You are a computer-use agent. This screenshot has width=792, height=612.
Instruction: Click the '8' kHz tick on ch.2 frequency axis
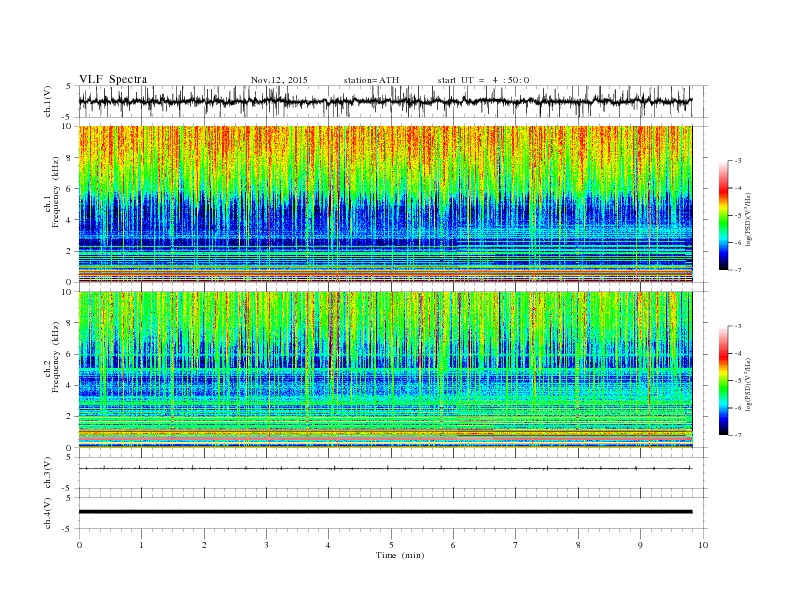[69, 323]
